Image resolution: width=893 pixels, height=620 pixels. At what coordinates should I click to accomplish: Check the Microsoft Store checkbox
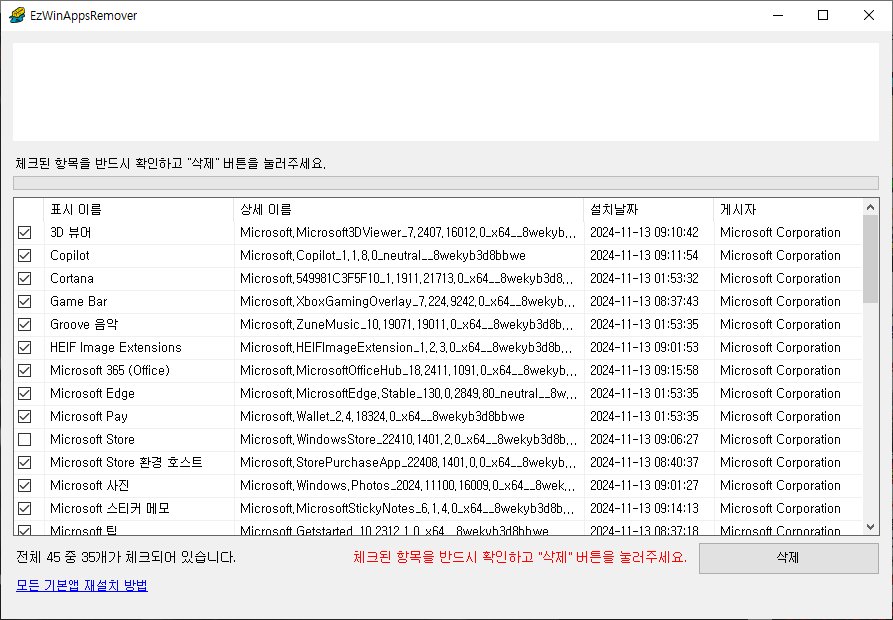point(24,440)
